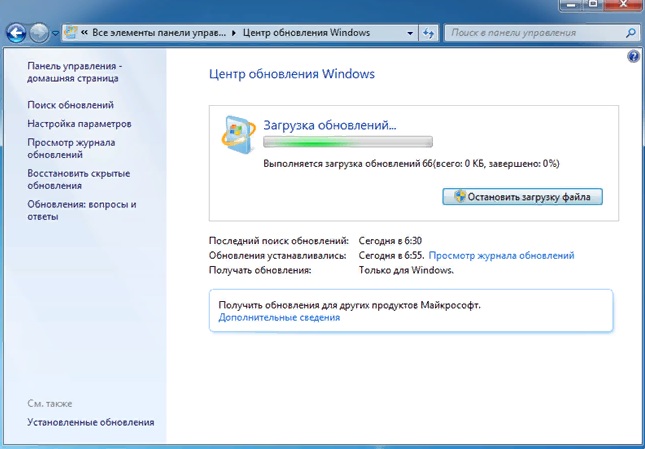Click the Остановить загрузку файла button
This screenshot has width=645, height=449.
click(522, 197)
